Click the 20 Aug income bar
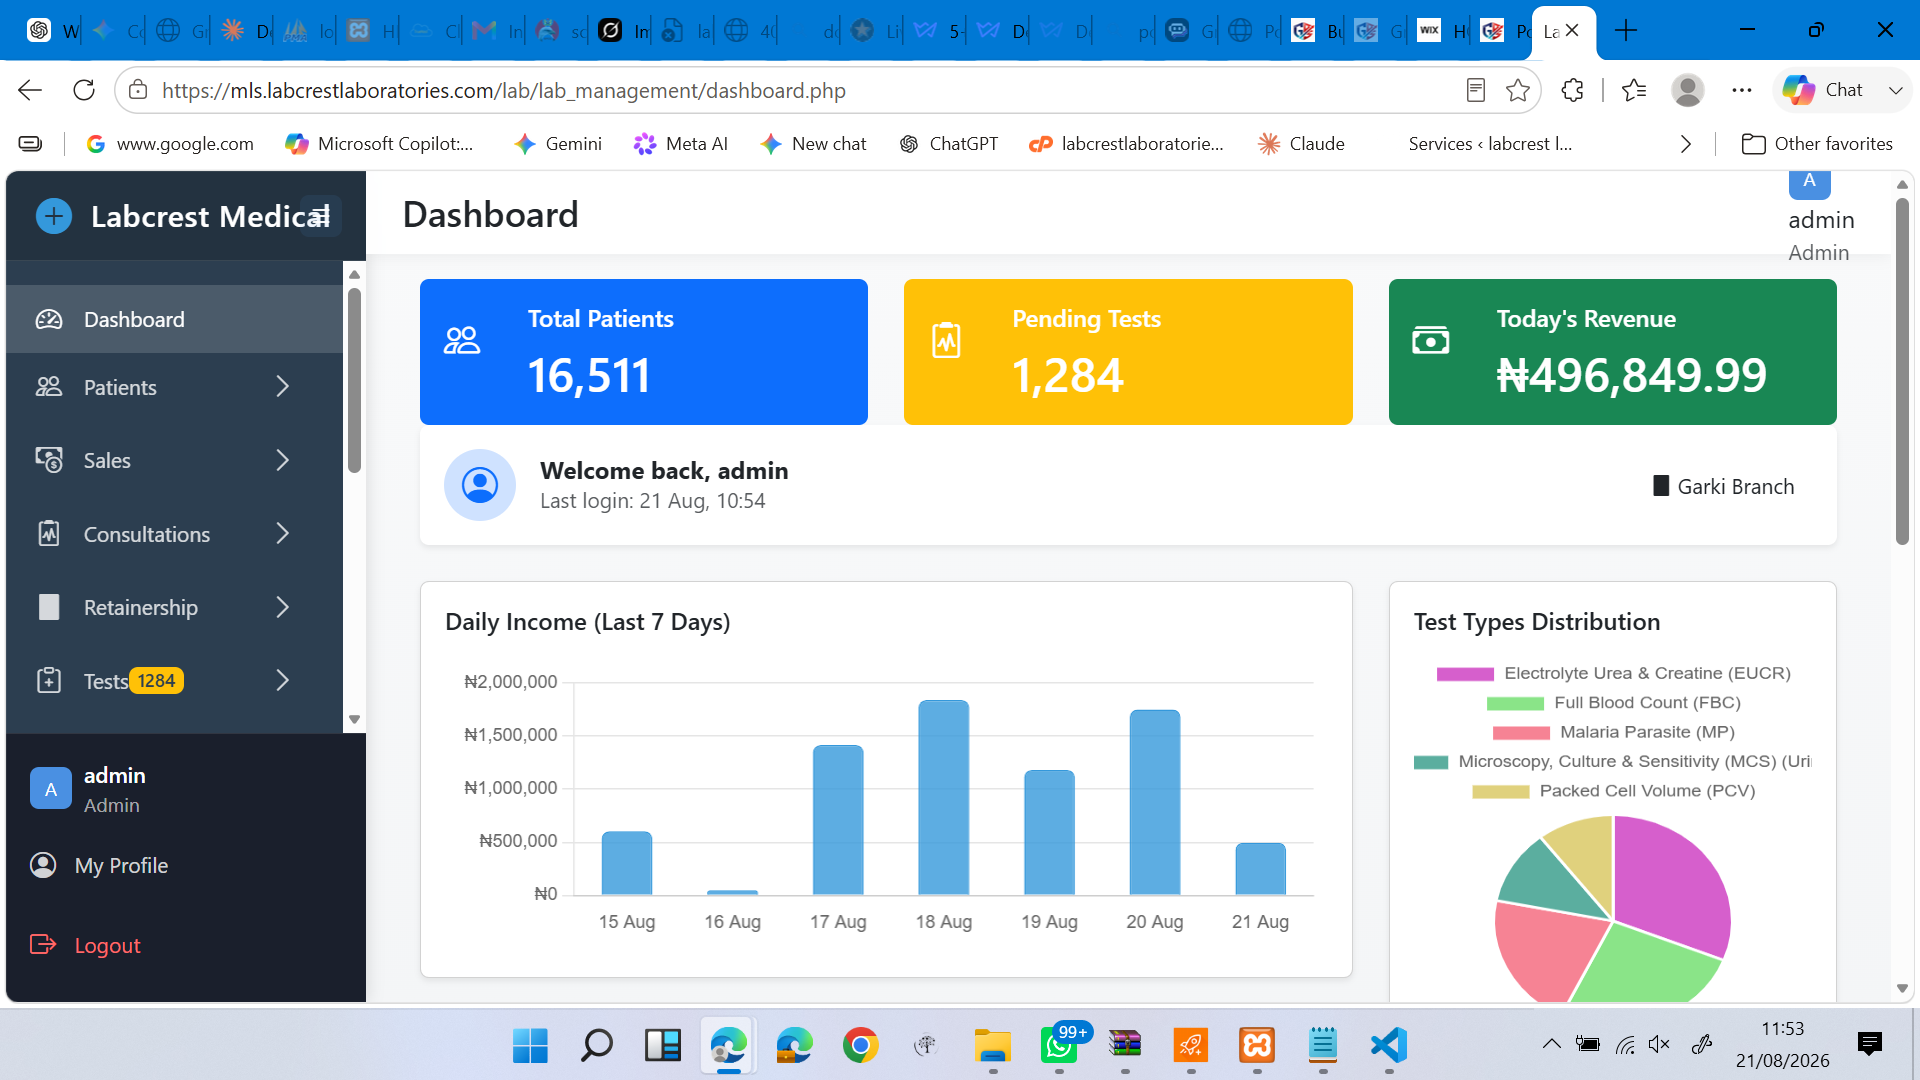Screen dimensions: 1920x1080 1155,802
